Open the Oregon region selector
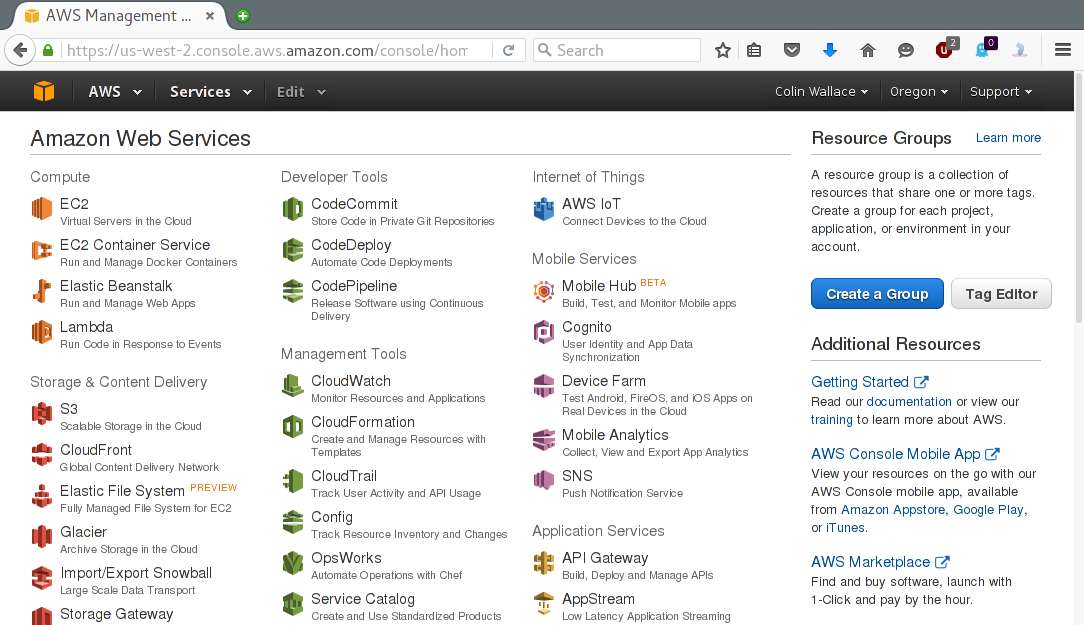The image size is (1084, 625). [919, 92]
